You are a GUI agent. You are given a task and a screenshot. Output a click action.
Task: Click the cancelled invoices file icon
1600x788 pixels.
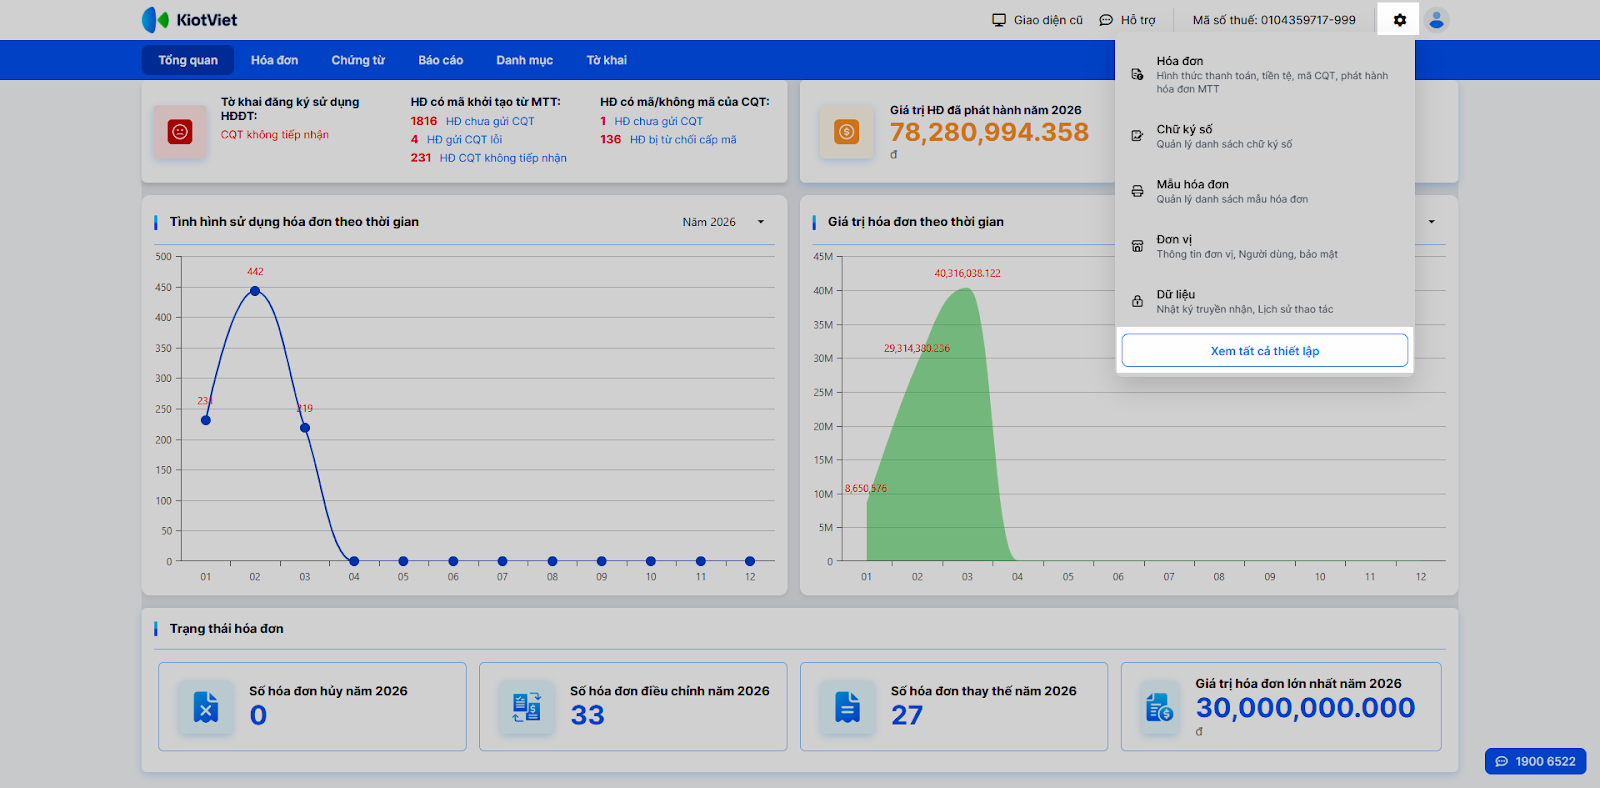coord(206,707)
